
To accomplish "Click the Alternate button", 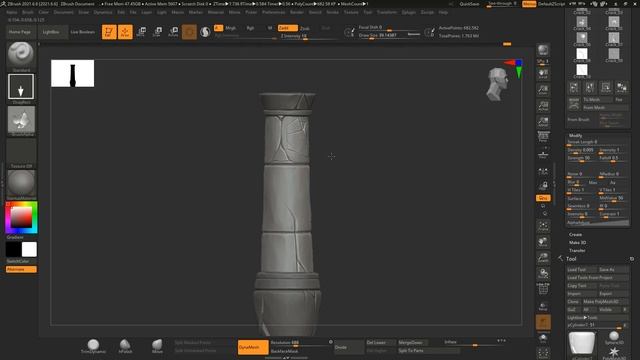I will [x=21, y=269].
